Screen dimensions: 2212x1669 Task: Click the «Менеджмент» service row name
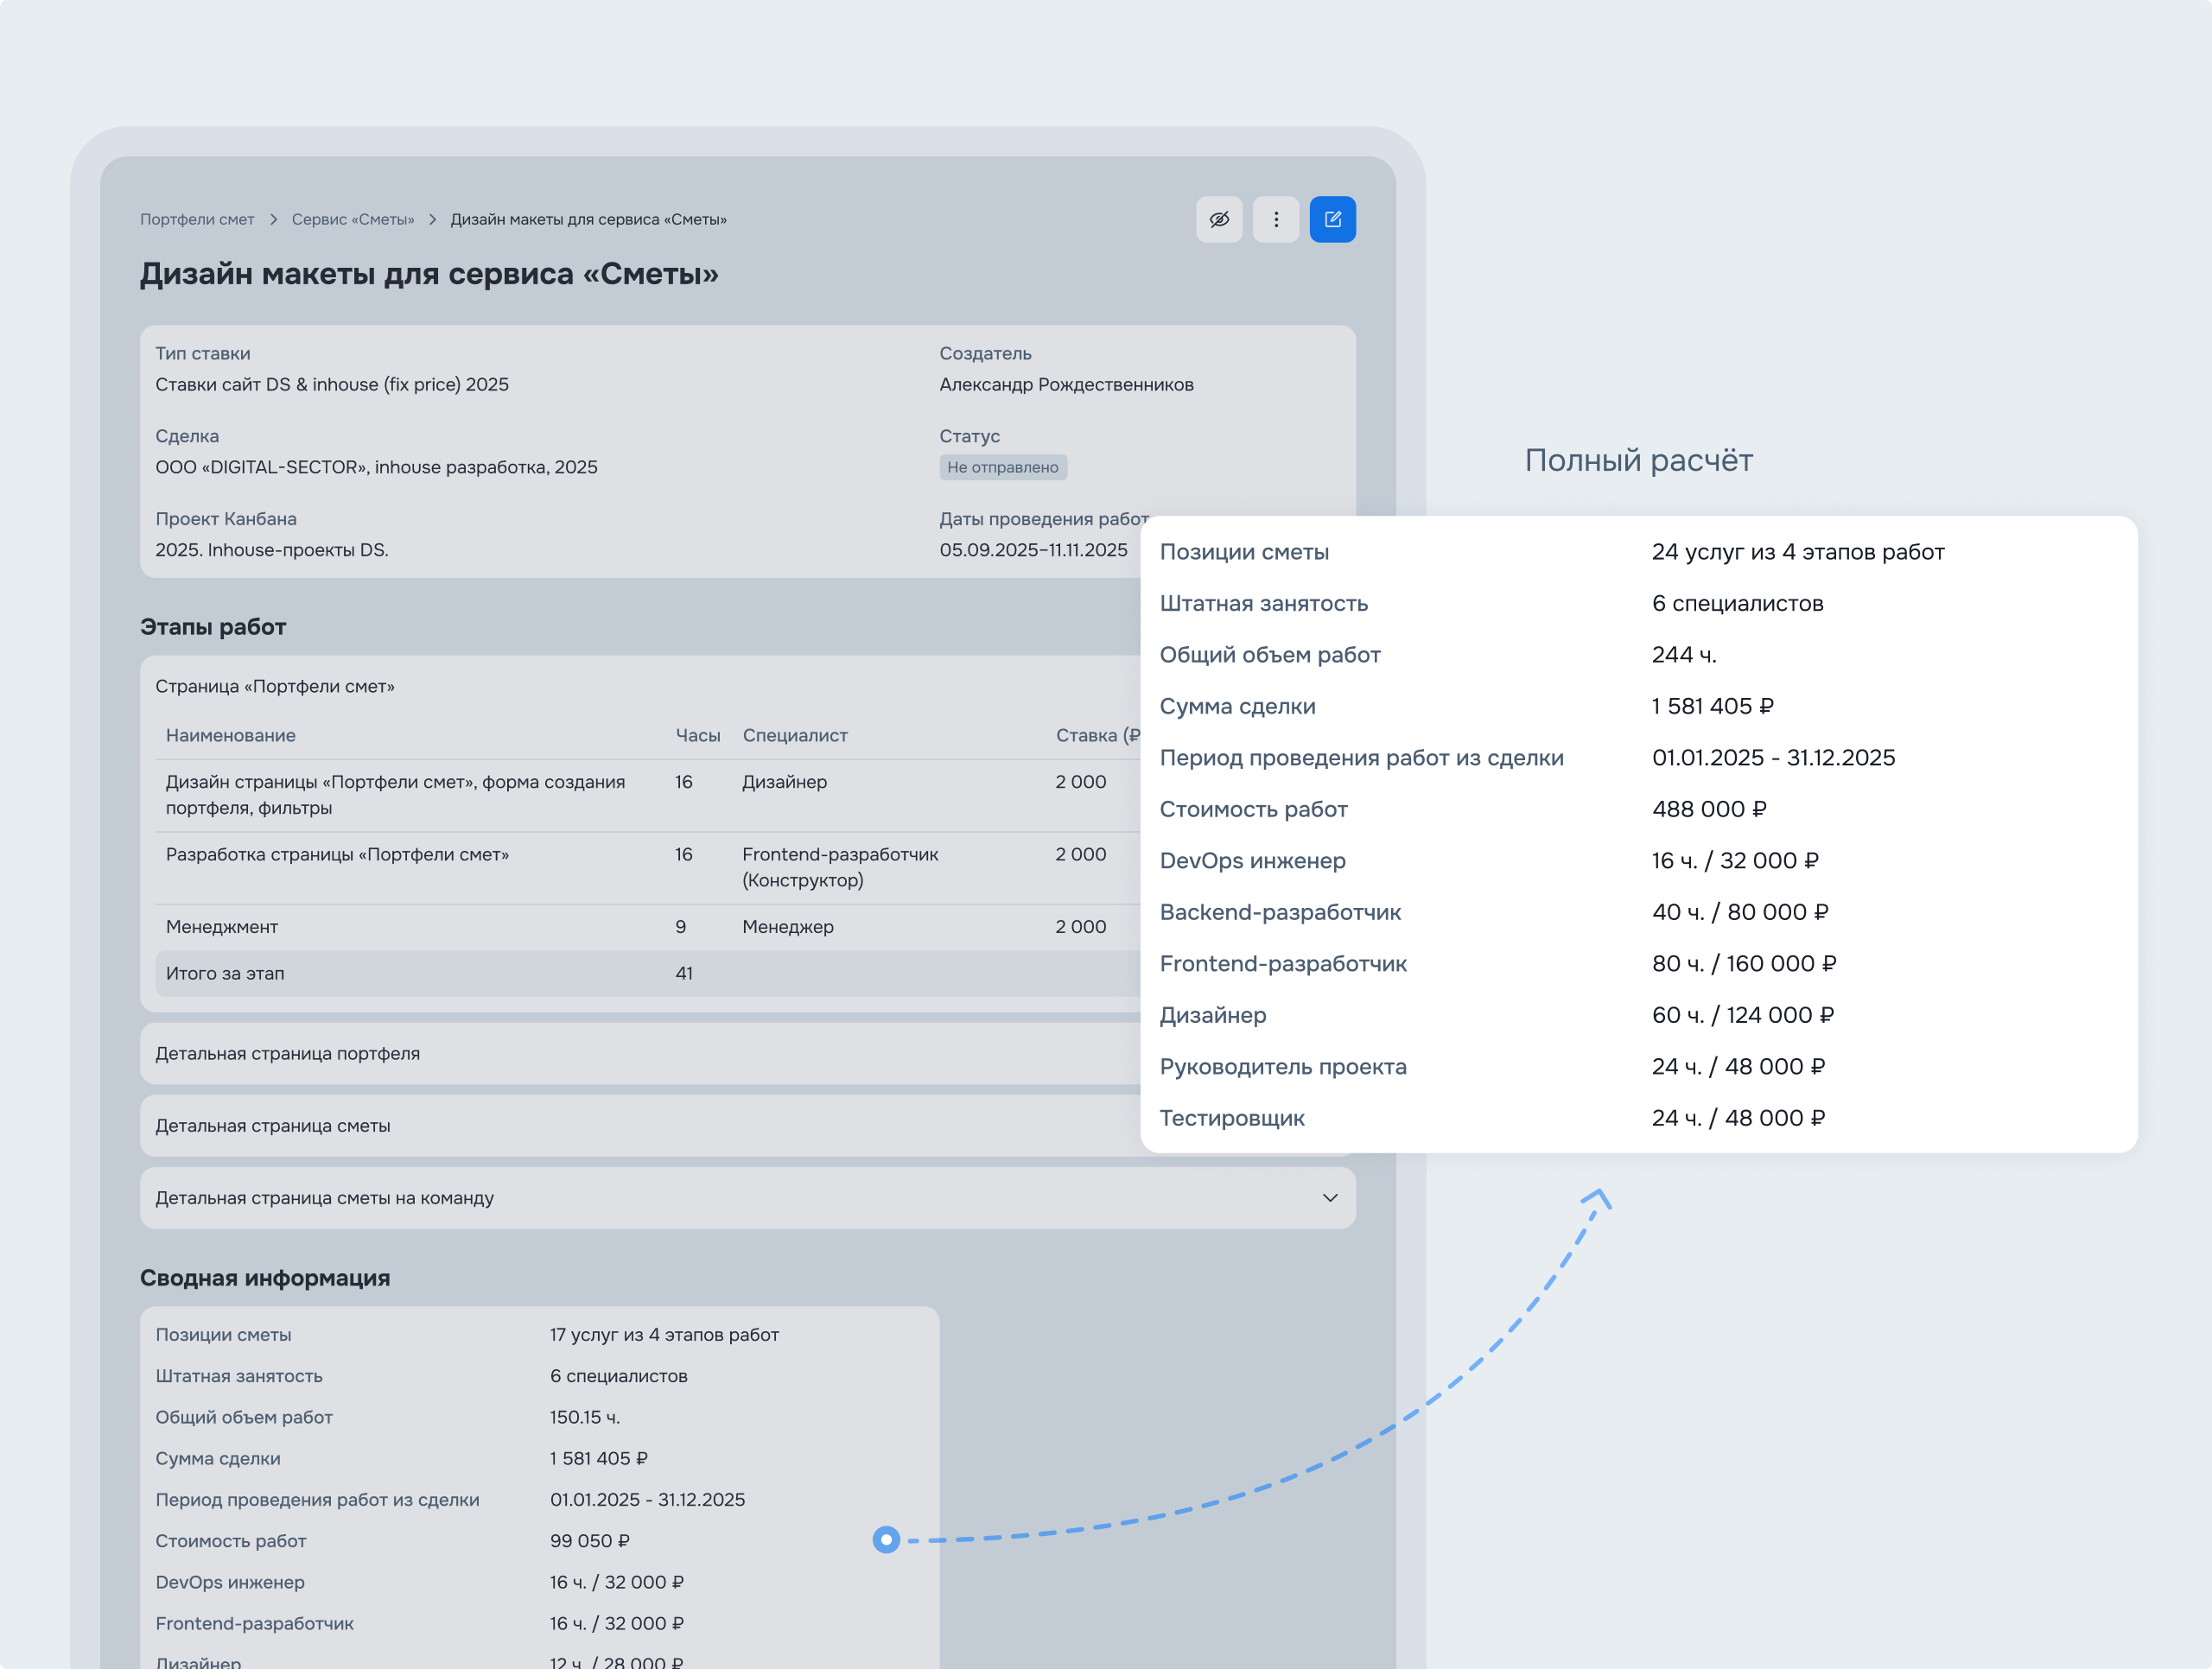point(222,927)
